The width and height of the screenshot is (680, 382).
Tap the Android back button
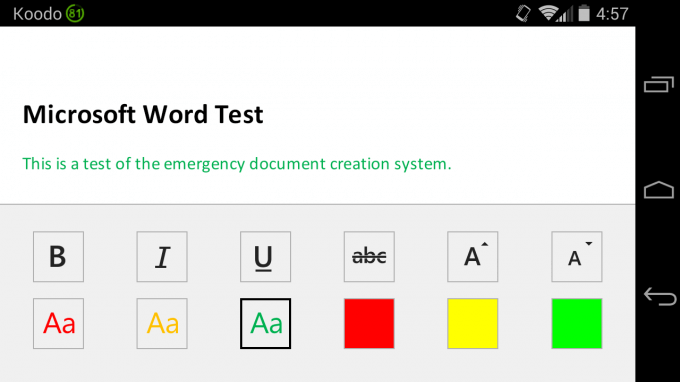[x=660, y=297]
